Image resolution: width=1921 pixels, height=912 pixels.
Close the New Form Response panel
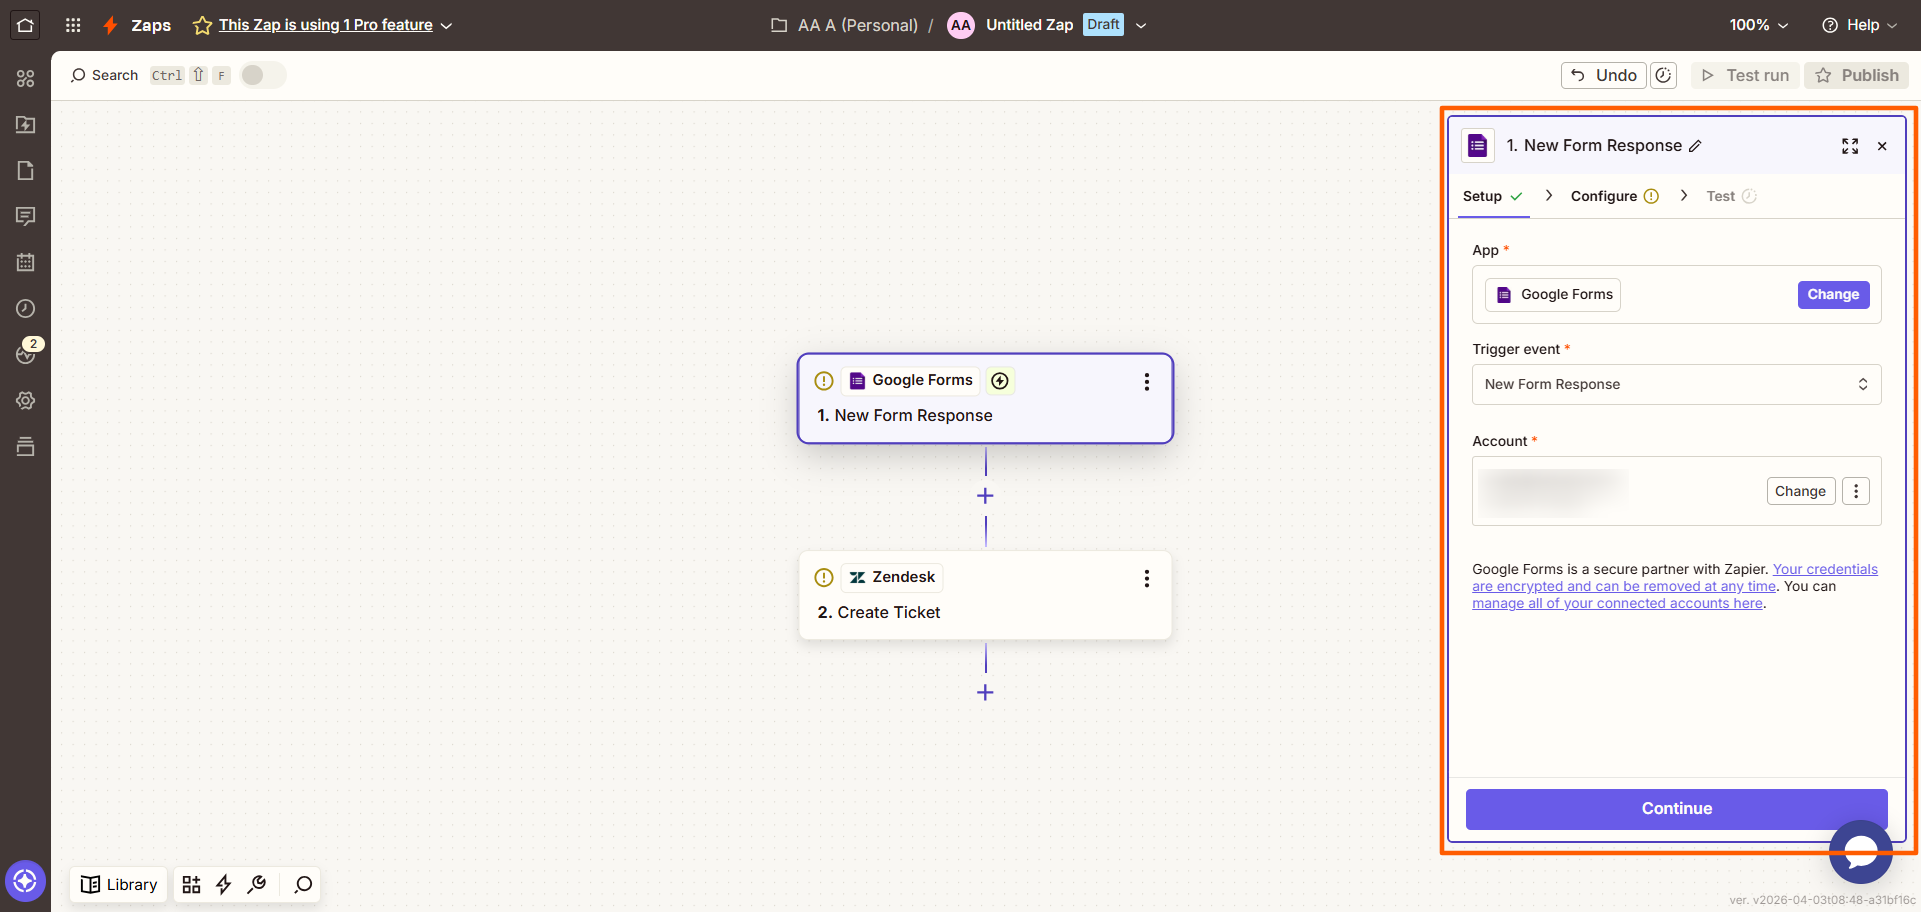click(1882, 146)
